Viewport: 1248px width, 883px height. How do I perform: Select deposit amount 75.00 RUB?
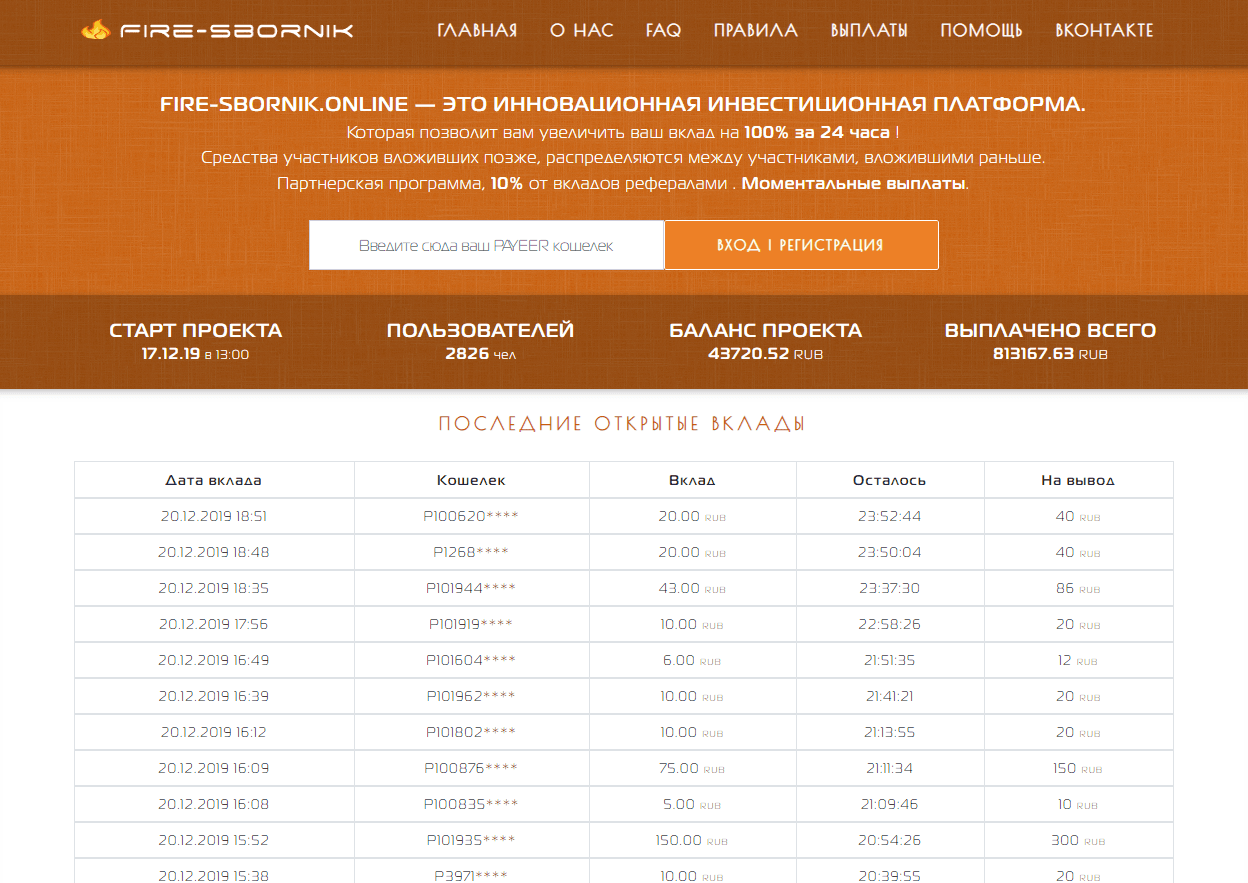pos(693,768)
